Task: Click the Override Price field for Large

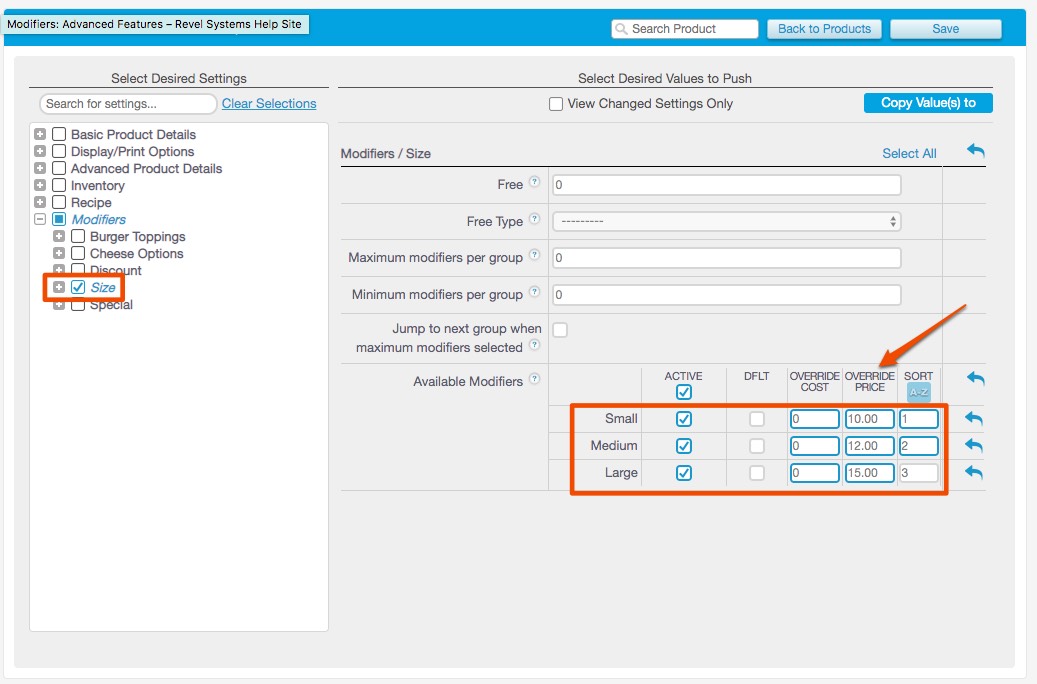Action: (x=869, y=473)
